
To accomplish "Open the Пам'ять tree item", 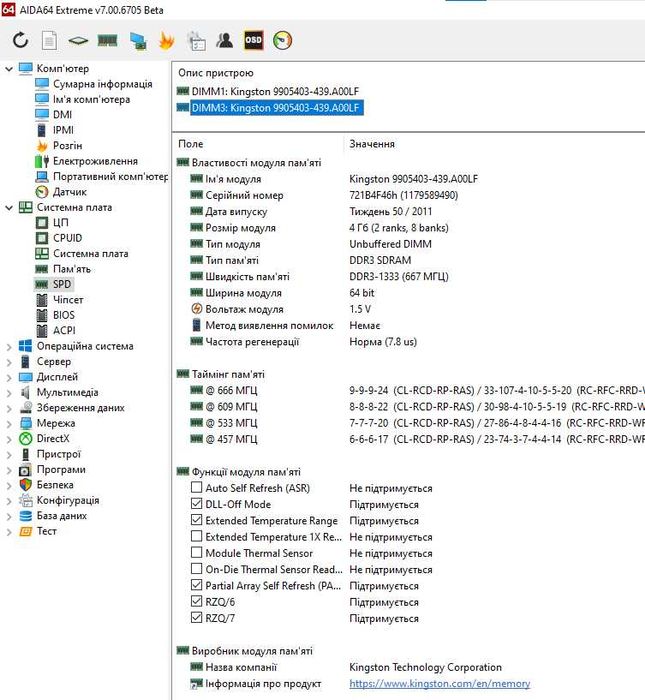I will coord(71,269).
